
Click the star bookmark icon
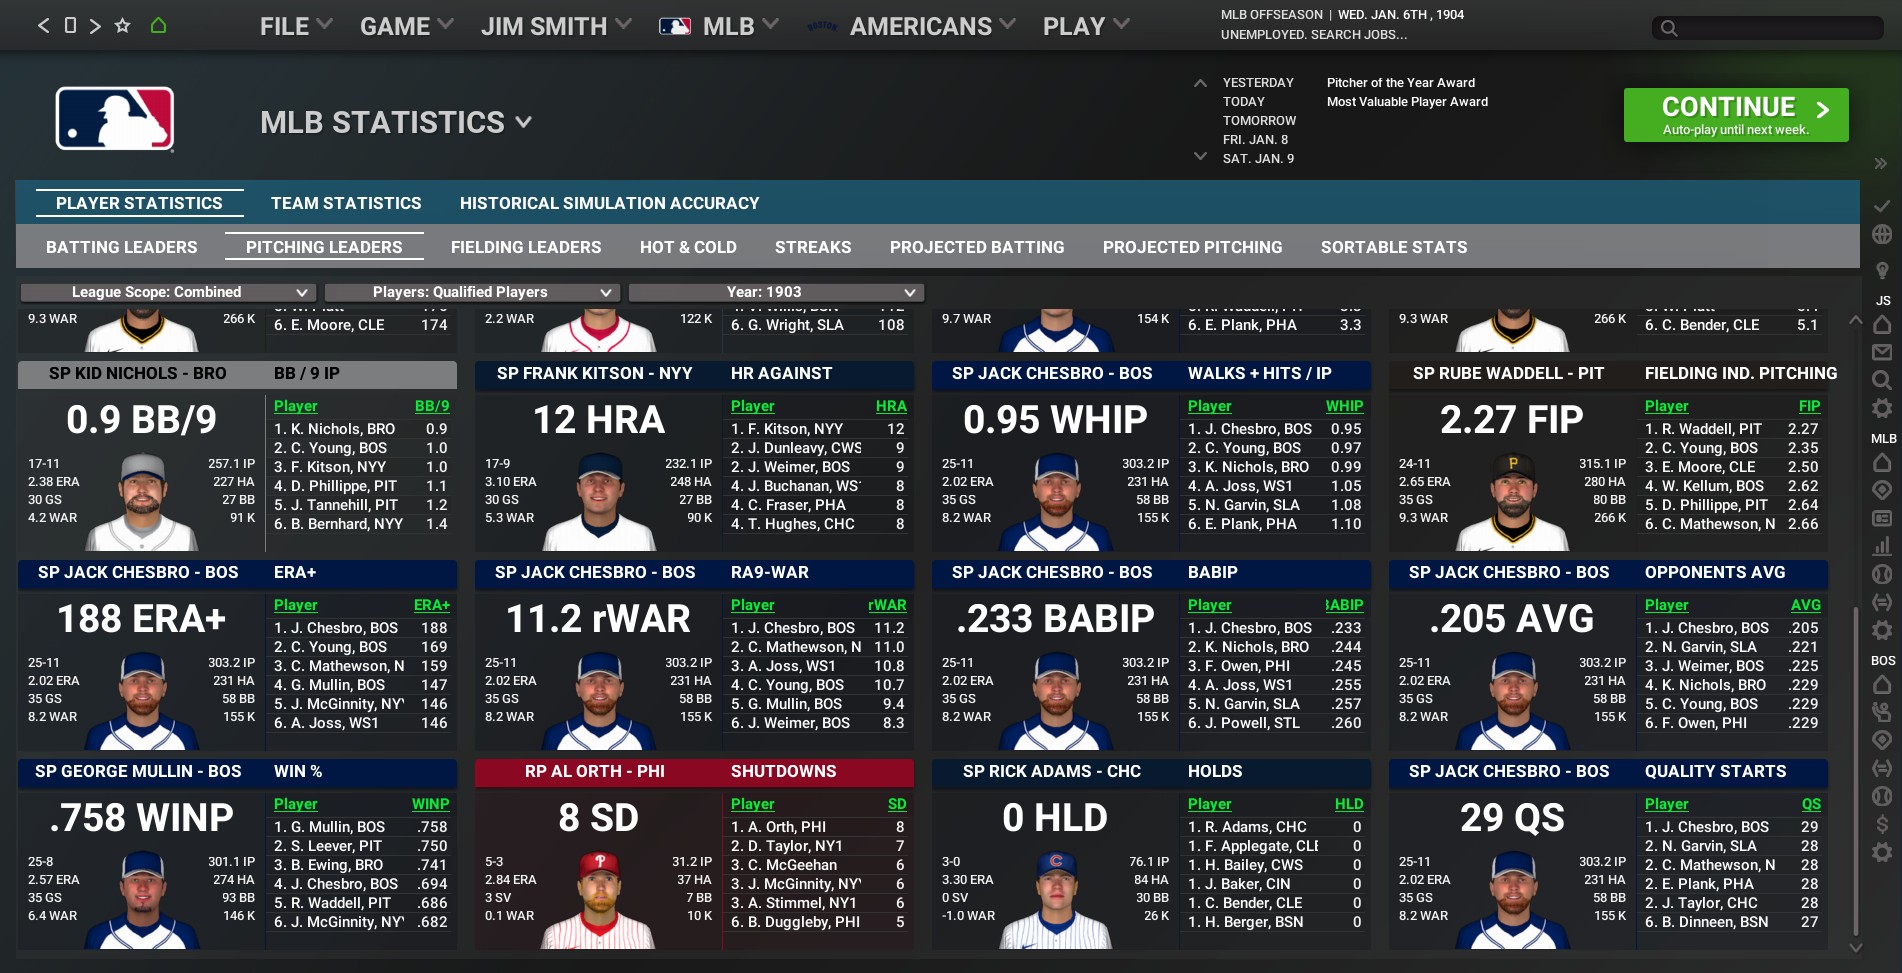coord(122,26)
